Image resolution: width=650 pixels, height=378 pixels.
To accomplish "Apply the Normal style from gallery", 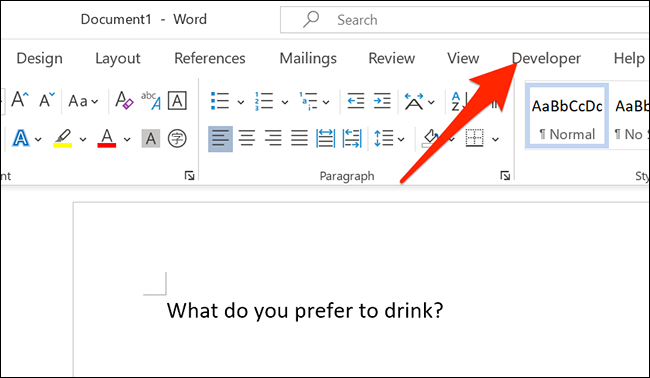I will [x=567, y=116].
